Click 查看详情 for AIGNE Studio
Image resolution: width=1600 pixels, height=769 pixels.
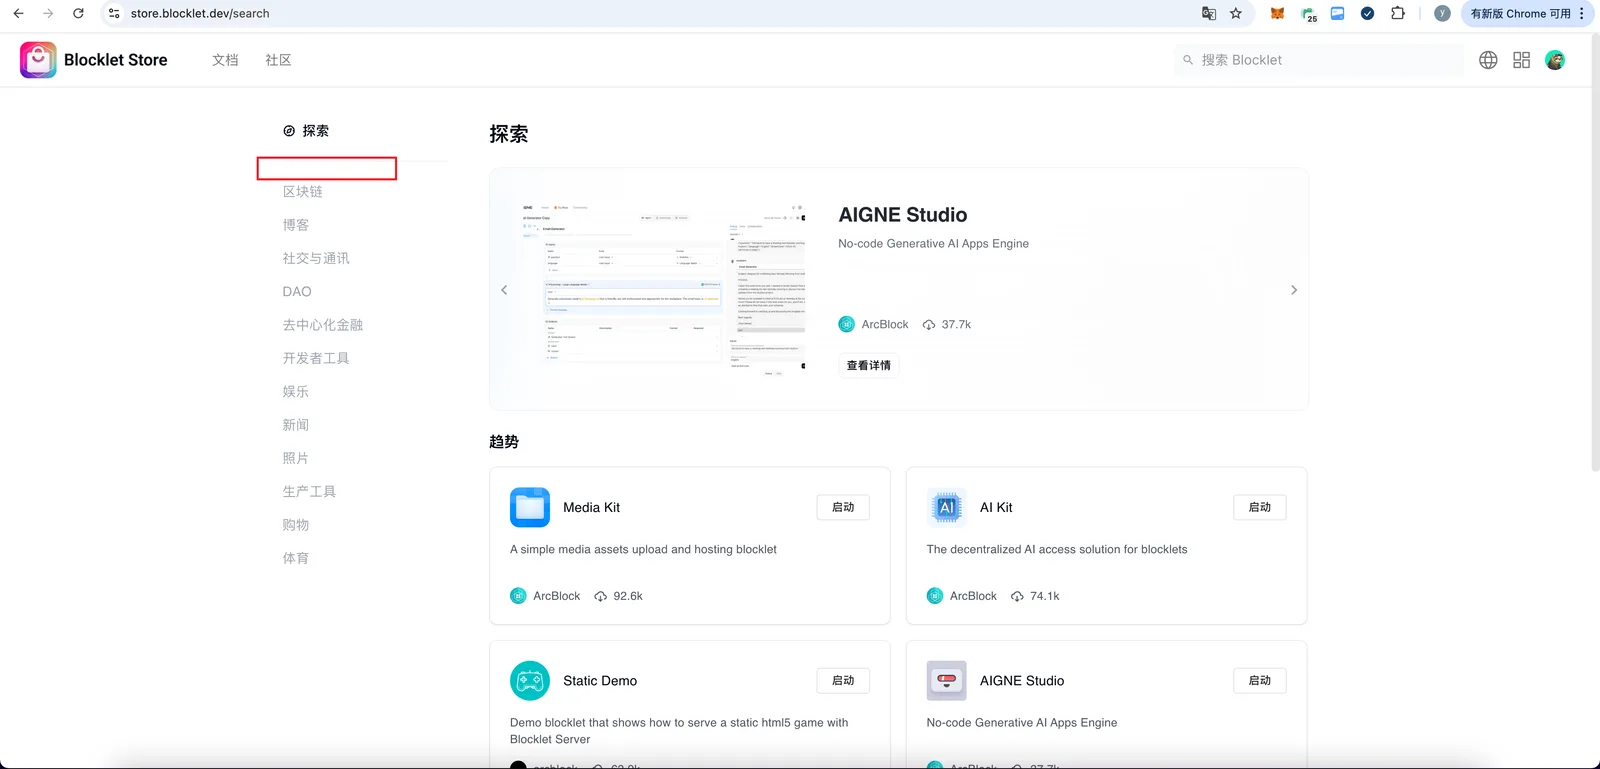click(869, 366)
